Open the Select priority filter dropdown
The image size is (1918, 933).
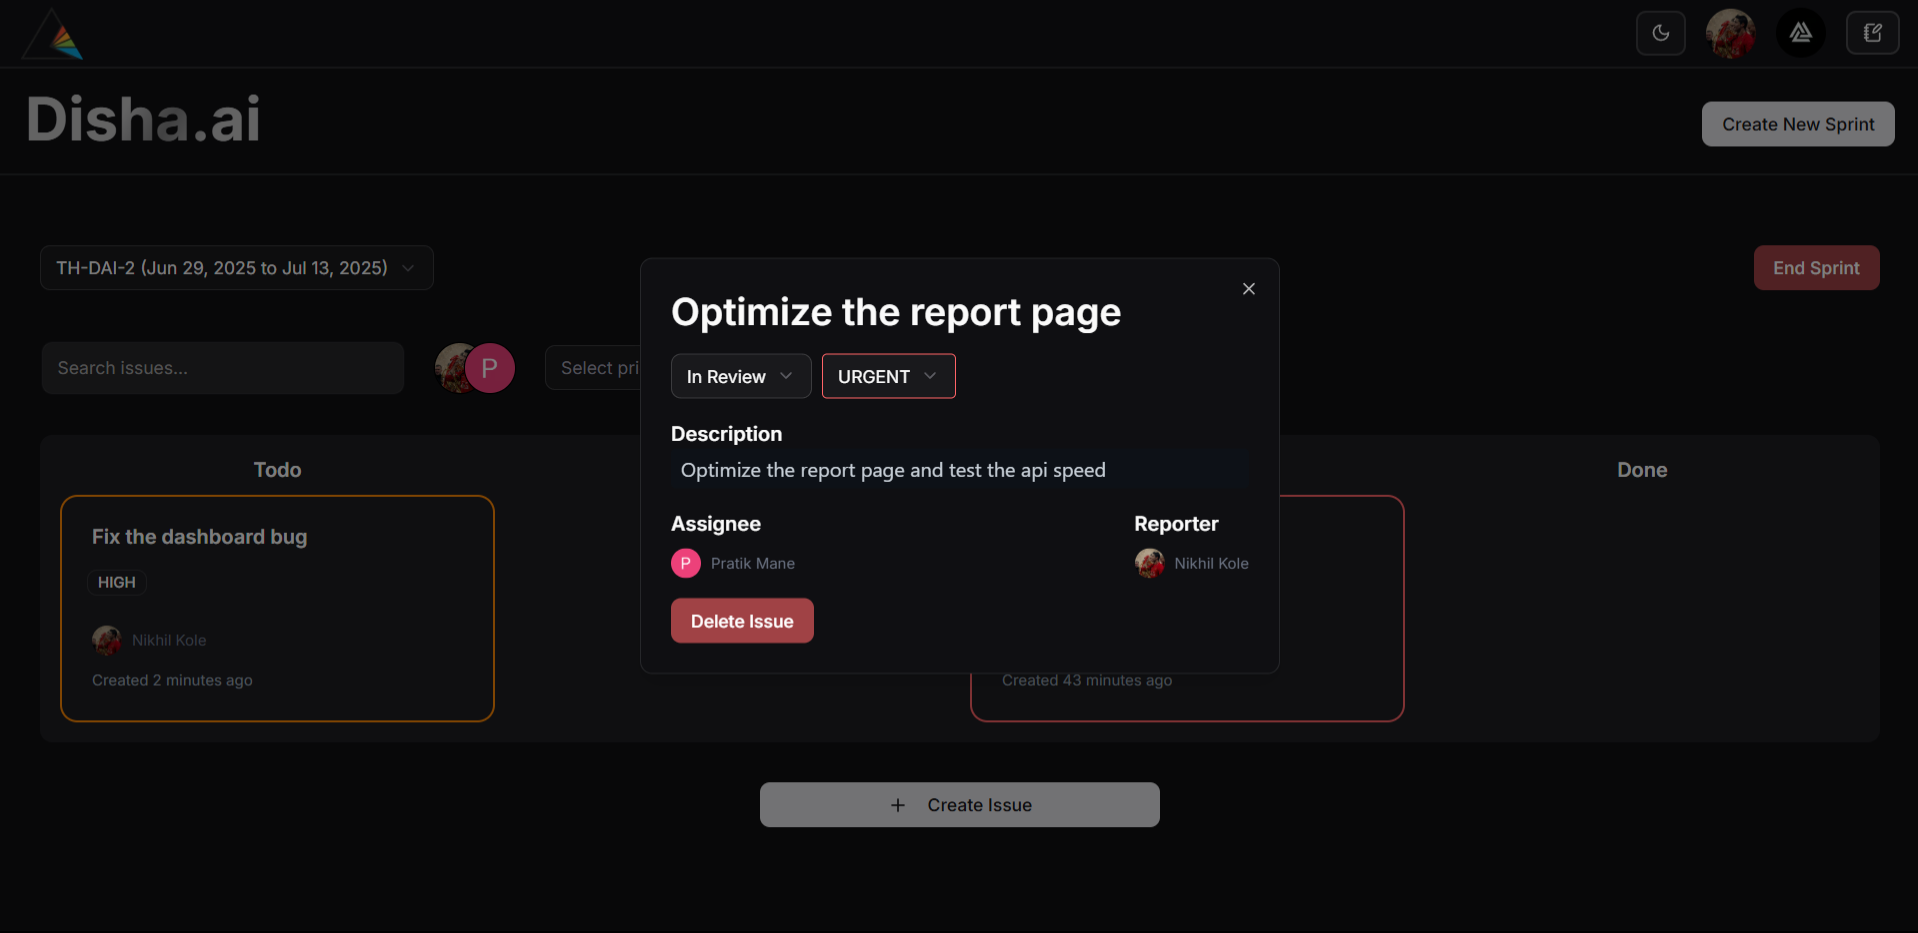595,368
